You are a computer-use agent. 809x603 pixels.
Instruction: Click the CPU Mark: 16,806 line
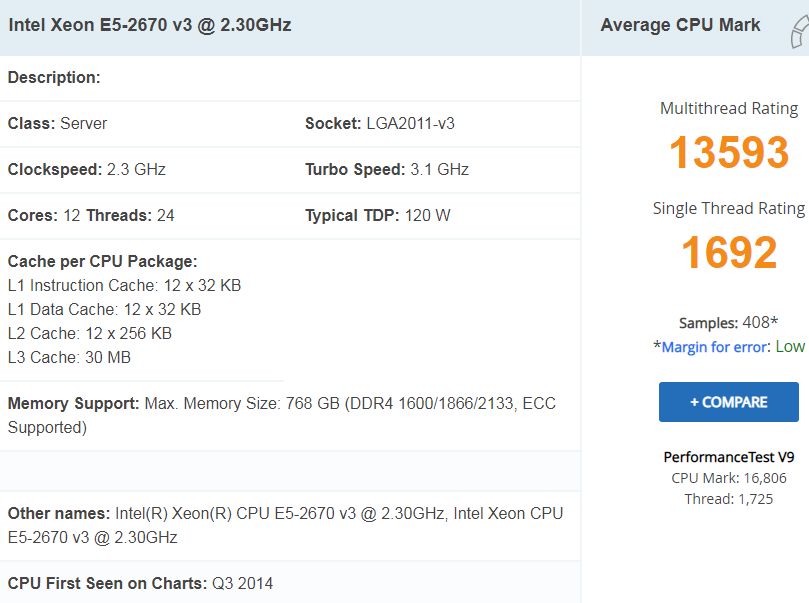click(x=729, y=478)
